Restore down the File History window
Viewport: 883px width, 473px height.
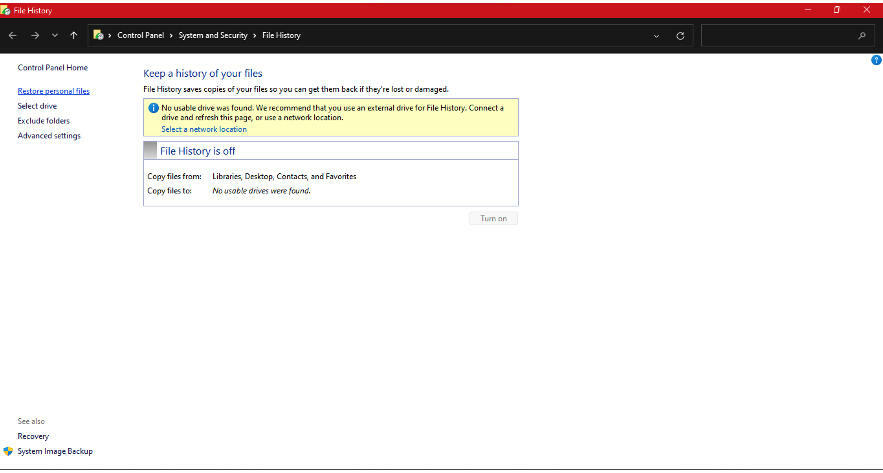tap(837, 10)
